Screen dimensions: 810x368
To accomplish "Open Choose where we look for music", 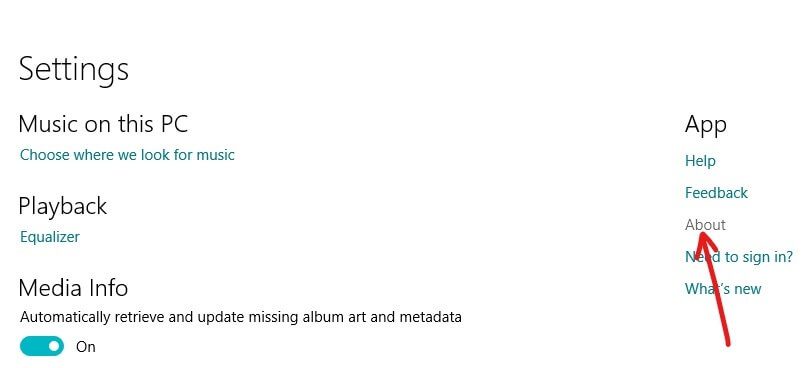I will (127, 155).
